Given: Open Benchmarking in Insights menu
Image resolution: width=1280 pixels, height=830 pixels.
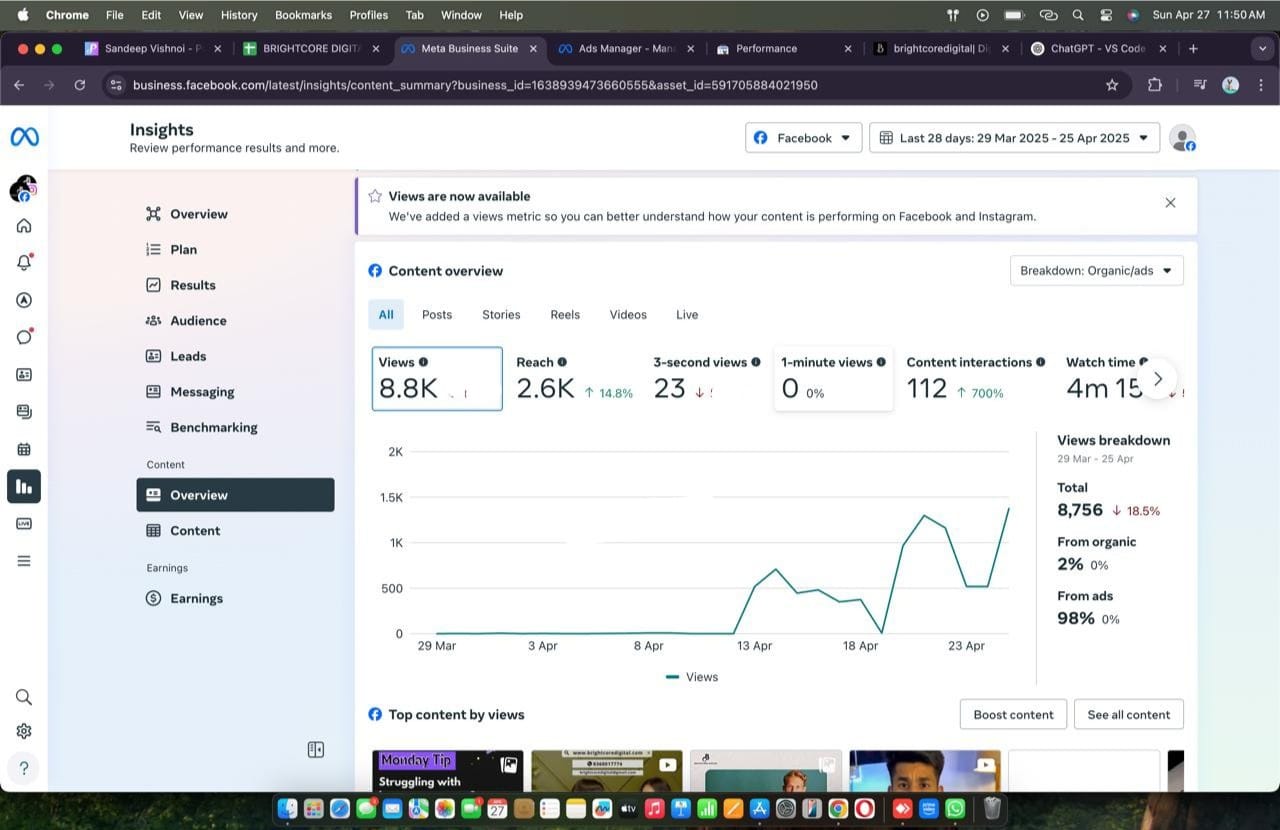Looking at the screenshot, I should pyautogui.click(x=213, y=427).
